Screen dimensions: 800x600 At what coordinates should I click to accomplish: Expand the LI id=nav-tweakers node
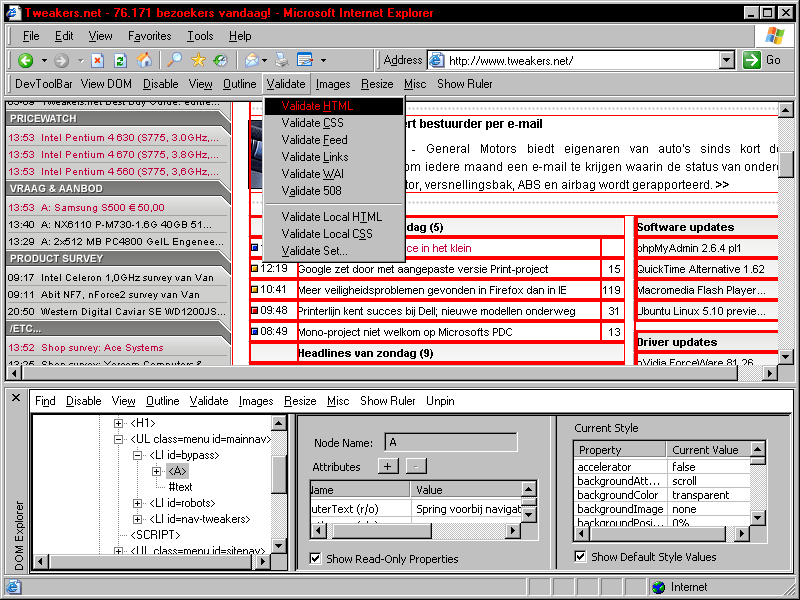(x=137, y=519)
